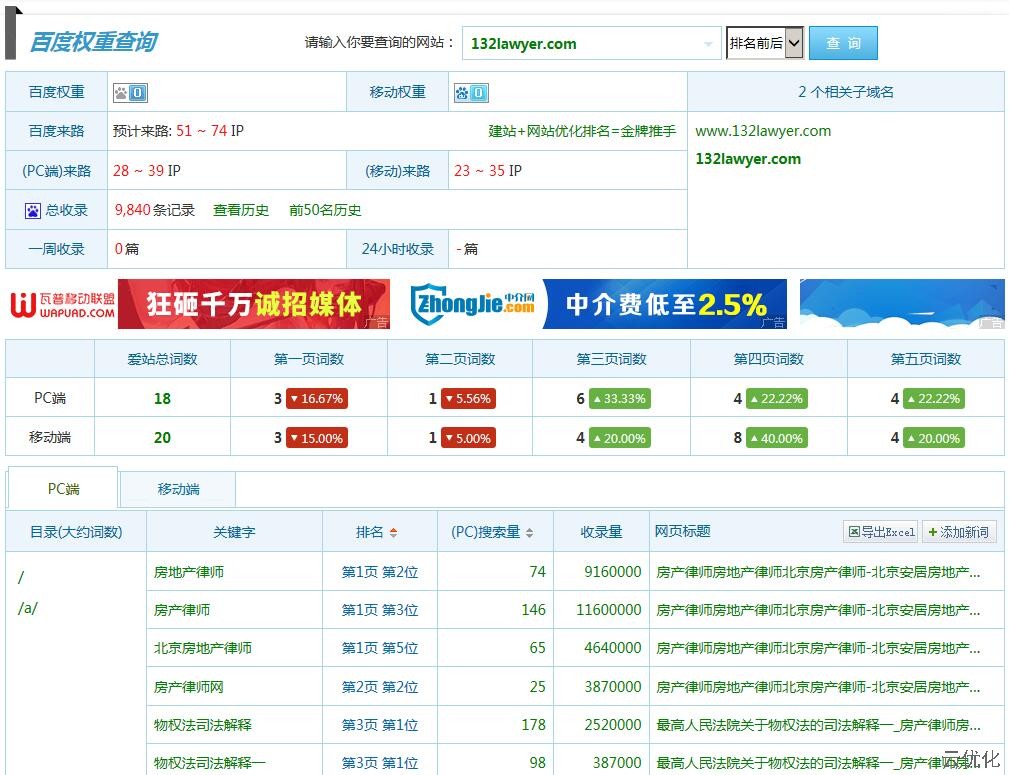Viewport: 1009px width, 775px height.
Task: Click the 关键字 column header
Action: coord(234,532)
